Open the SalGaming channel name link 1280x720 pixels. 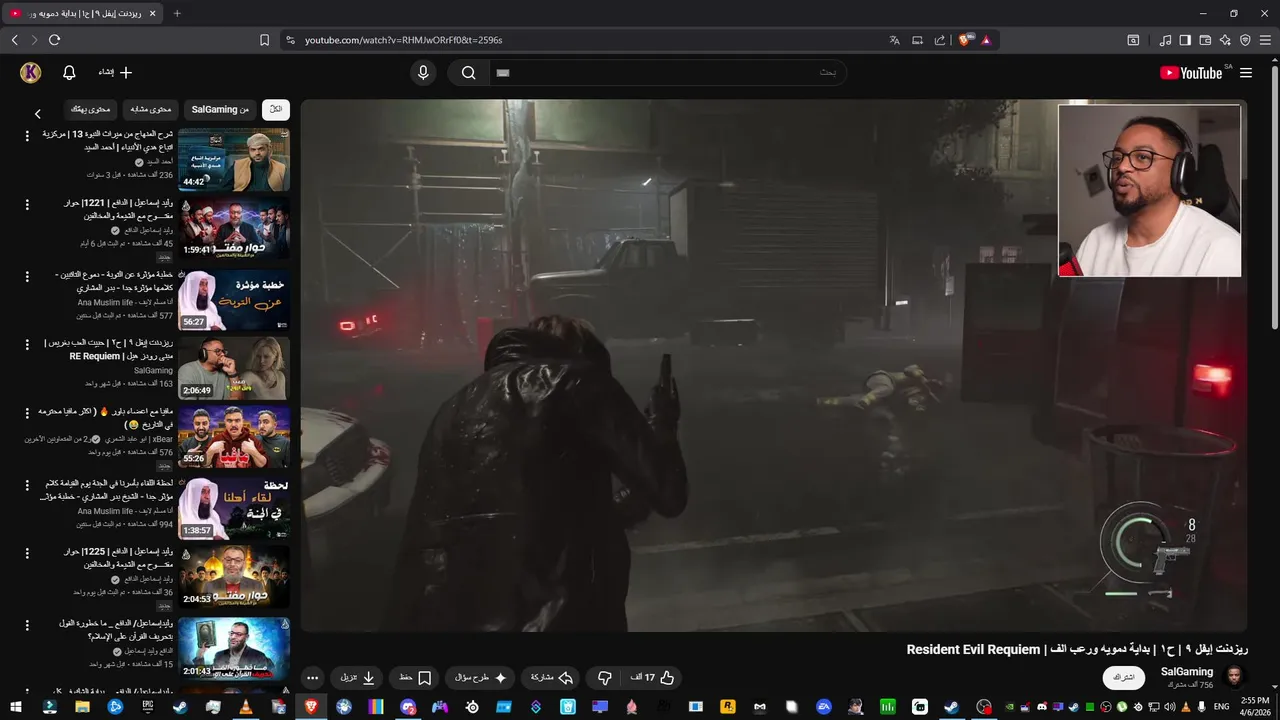(x=1187, y=671)
